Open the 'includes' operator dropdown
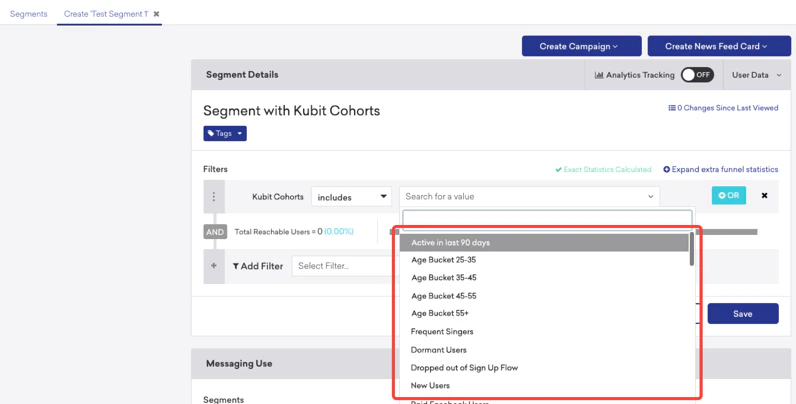 coord(351,197)
